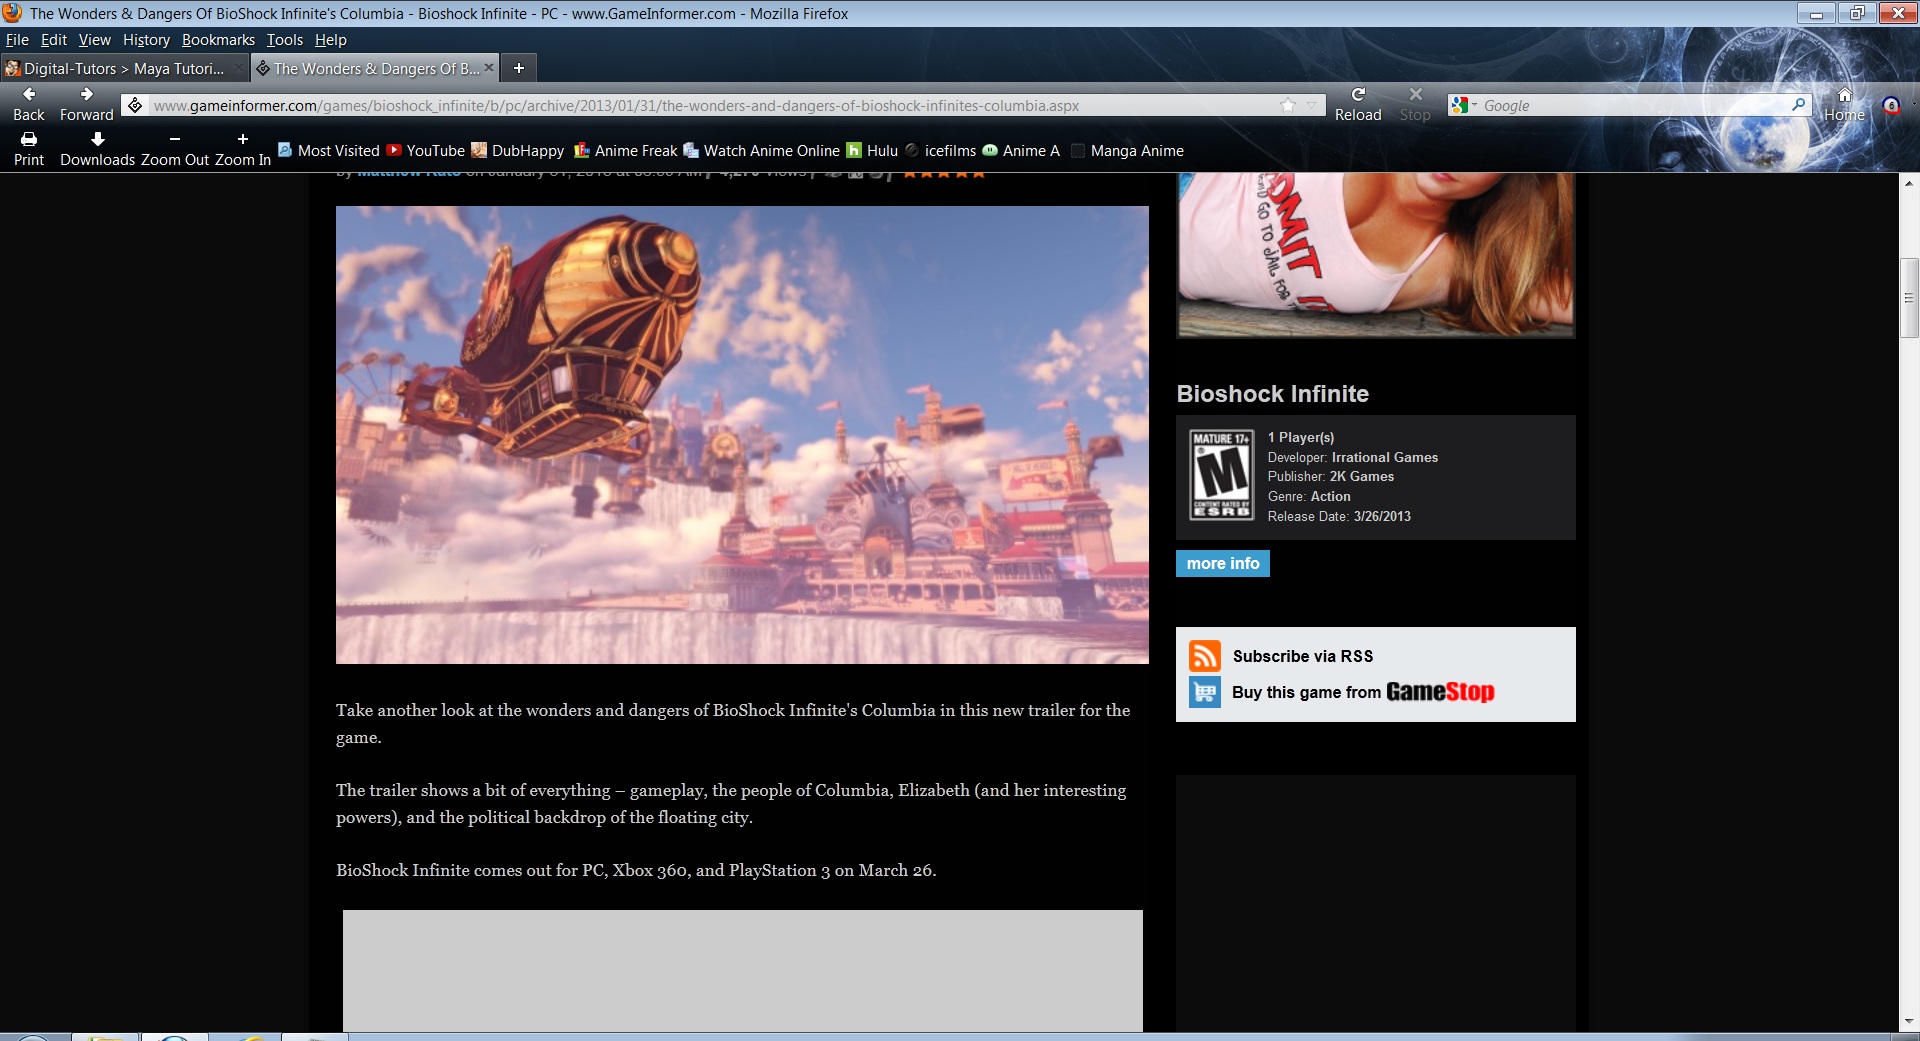Open the Bookmarks menu
This screenshot has width=1920, height=1041.
[218, 40]
